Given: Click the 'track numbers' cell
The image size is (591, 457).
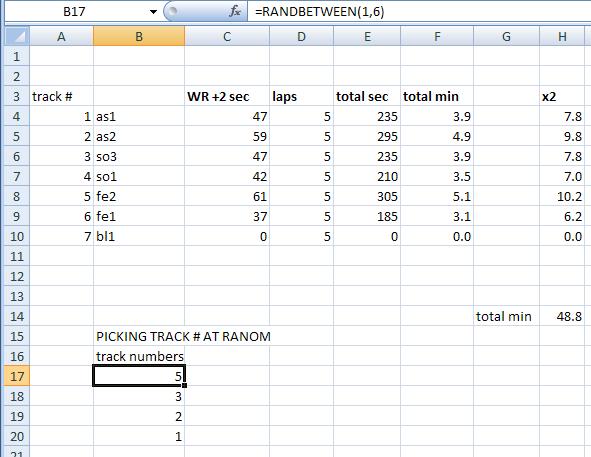Looking at the screenshot, I should coord(139,356).
